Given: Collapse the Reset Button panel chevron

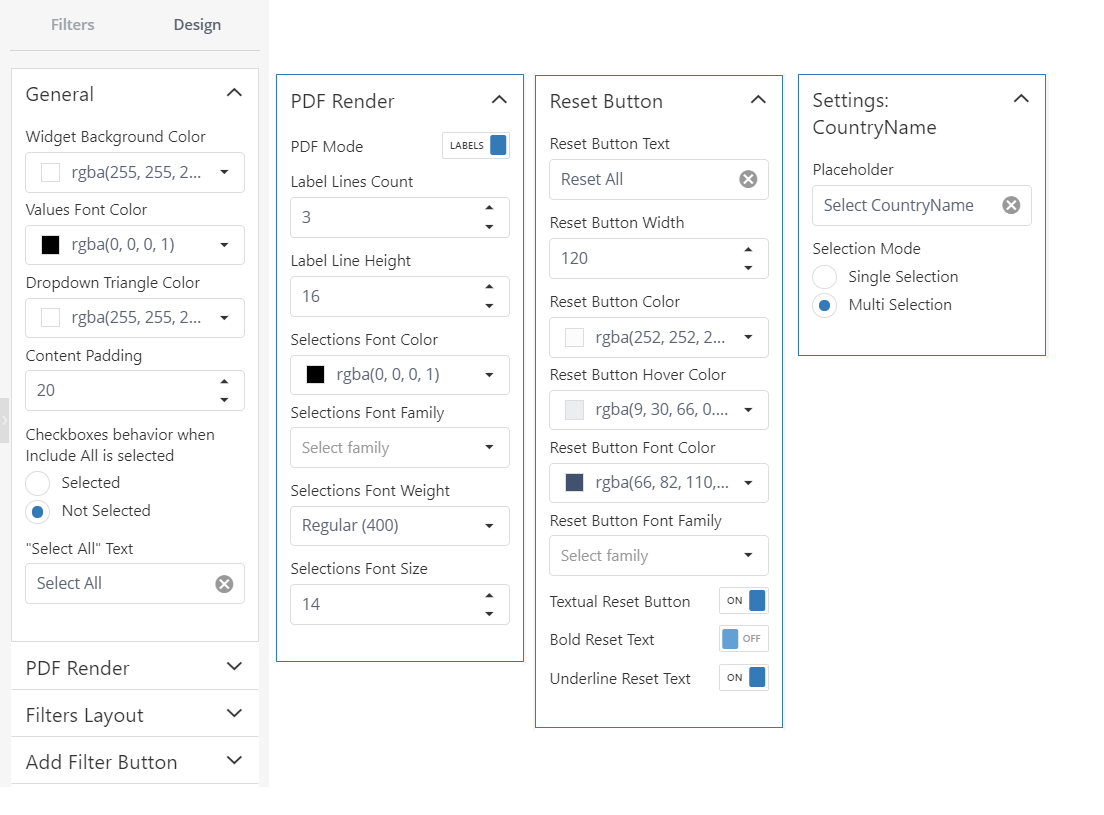Looking at the screenshot, I should coord(758,100).
